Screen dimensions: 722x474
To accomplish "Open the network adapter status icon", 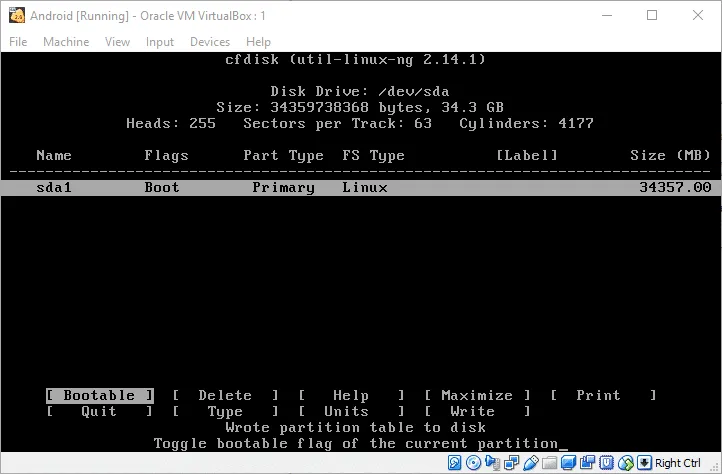I will (x=511, y=462).
